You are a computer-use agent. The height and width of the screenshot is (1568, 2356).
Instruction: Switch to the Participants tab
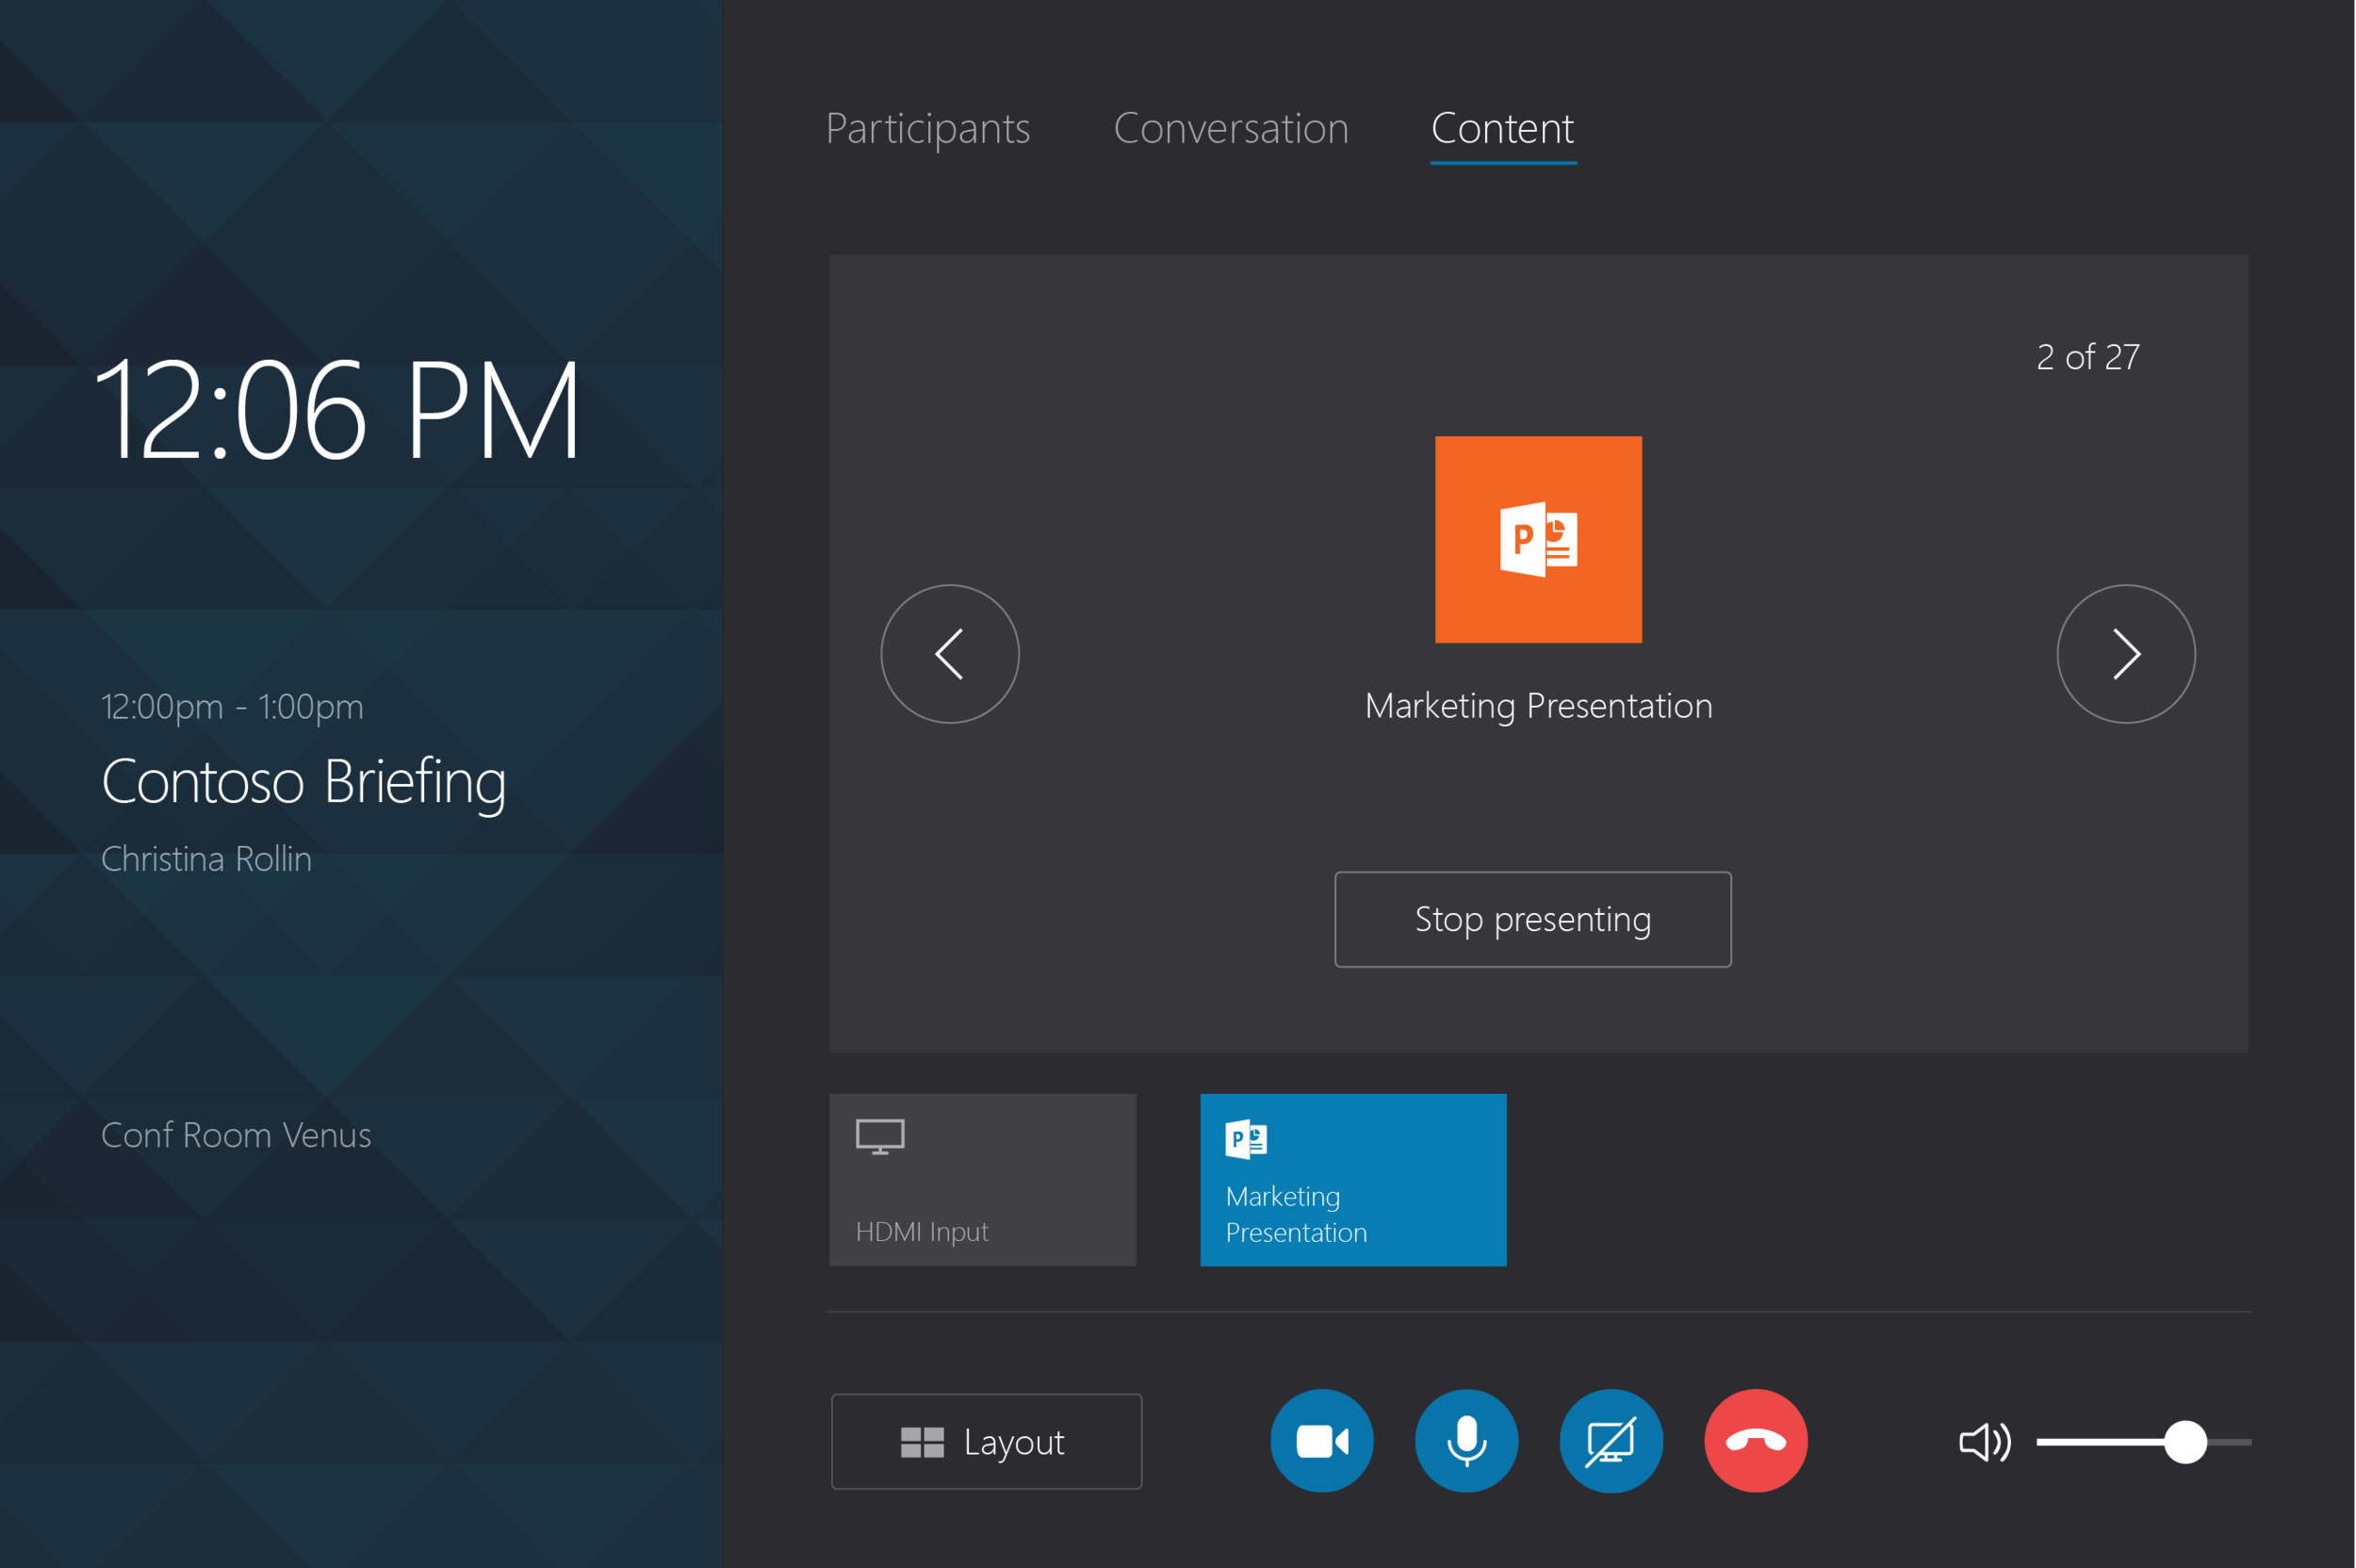click(x=928, y=129)
